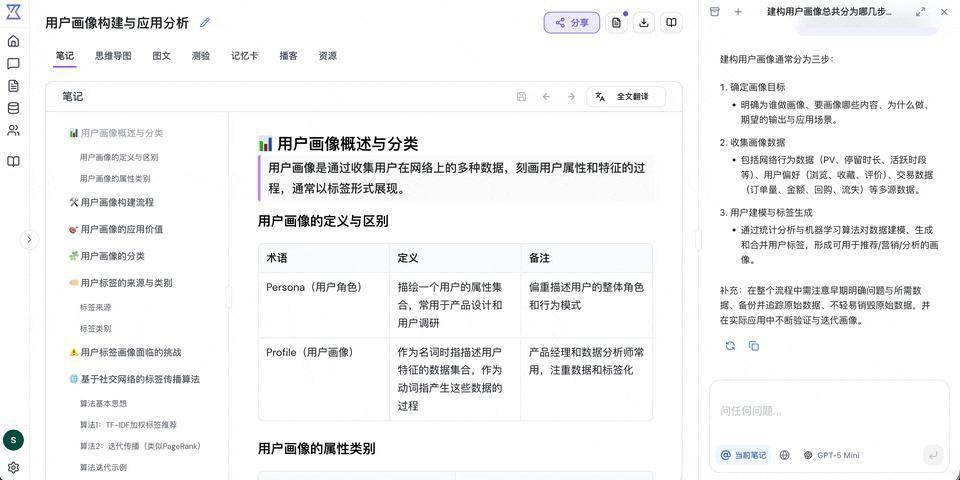Viewport: 960px width, 480px height.
Task: Click the document icon beside Share
Action: (x=617, y=23)
